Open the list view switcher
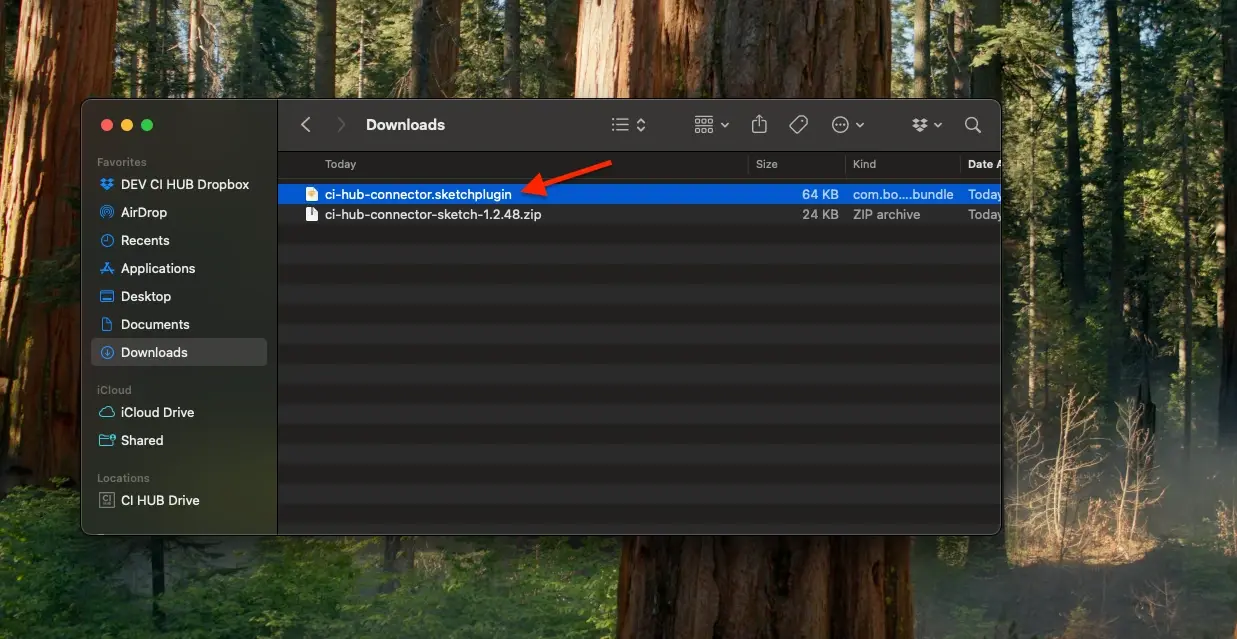Image resolution: width=1237 pixels, height=639 pixels. click(629, 125)
